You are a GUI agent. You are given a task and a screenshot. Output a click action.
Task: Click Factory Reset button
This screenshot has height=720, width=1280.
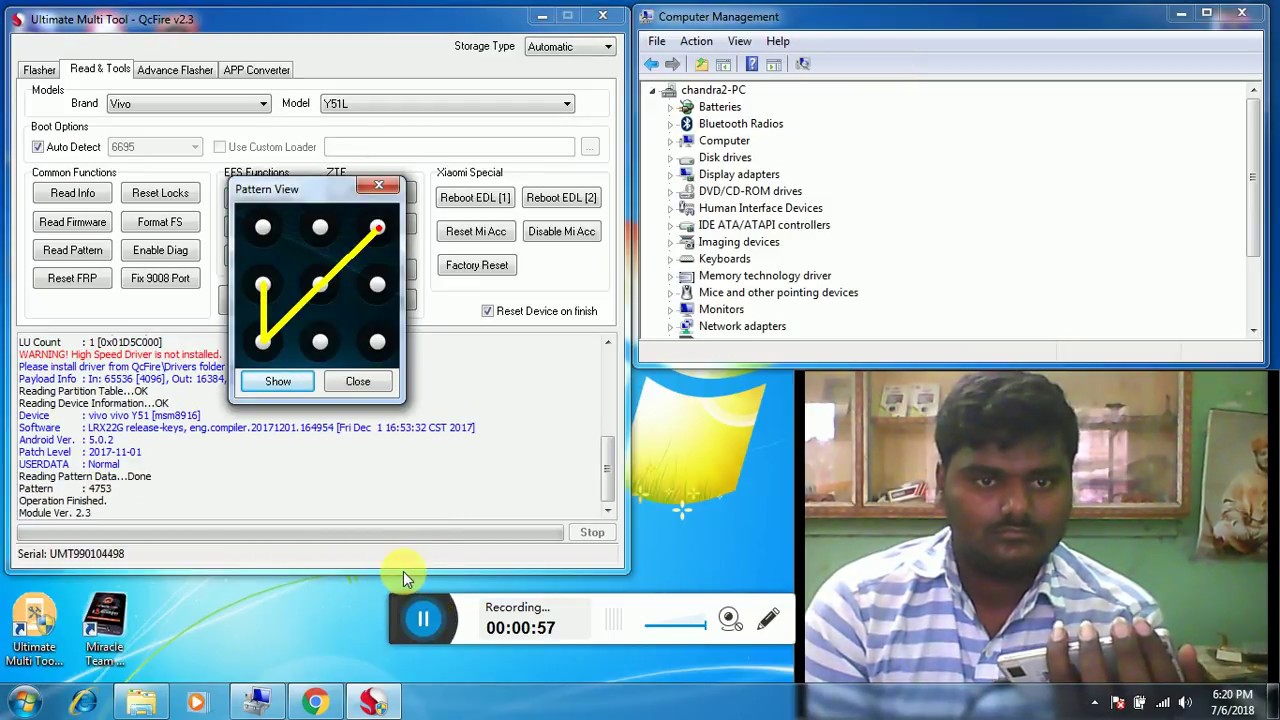(x=477, y=265)
